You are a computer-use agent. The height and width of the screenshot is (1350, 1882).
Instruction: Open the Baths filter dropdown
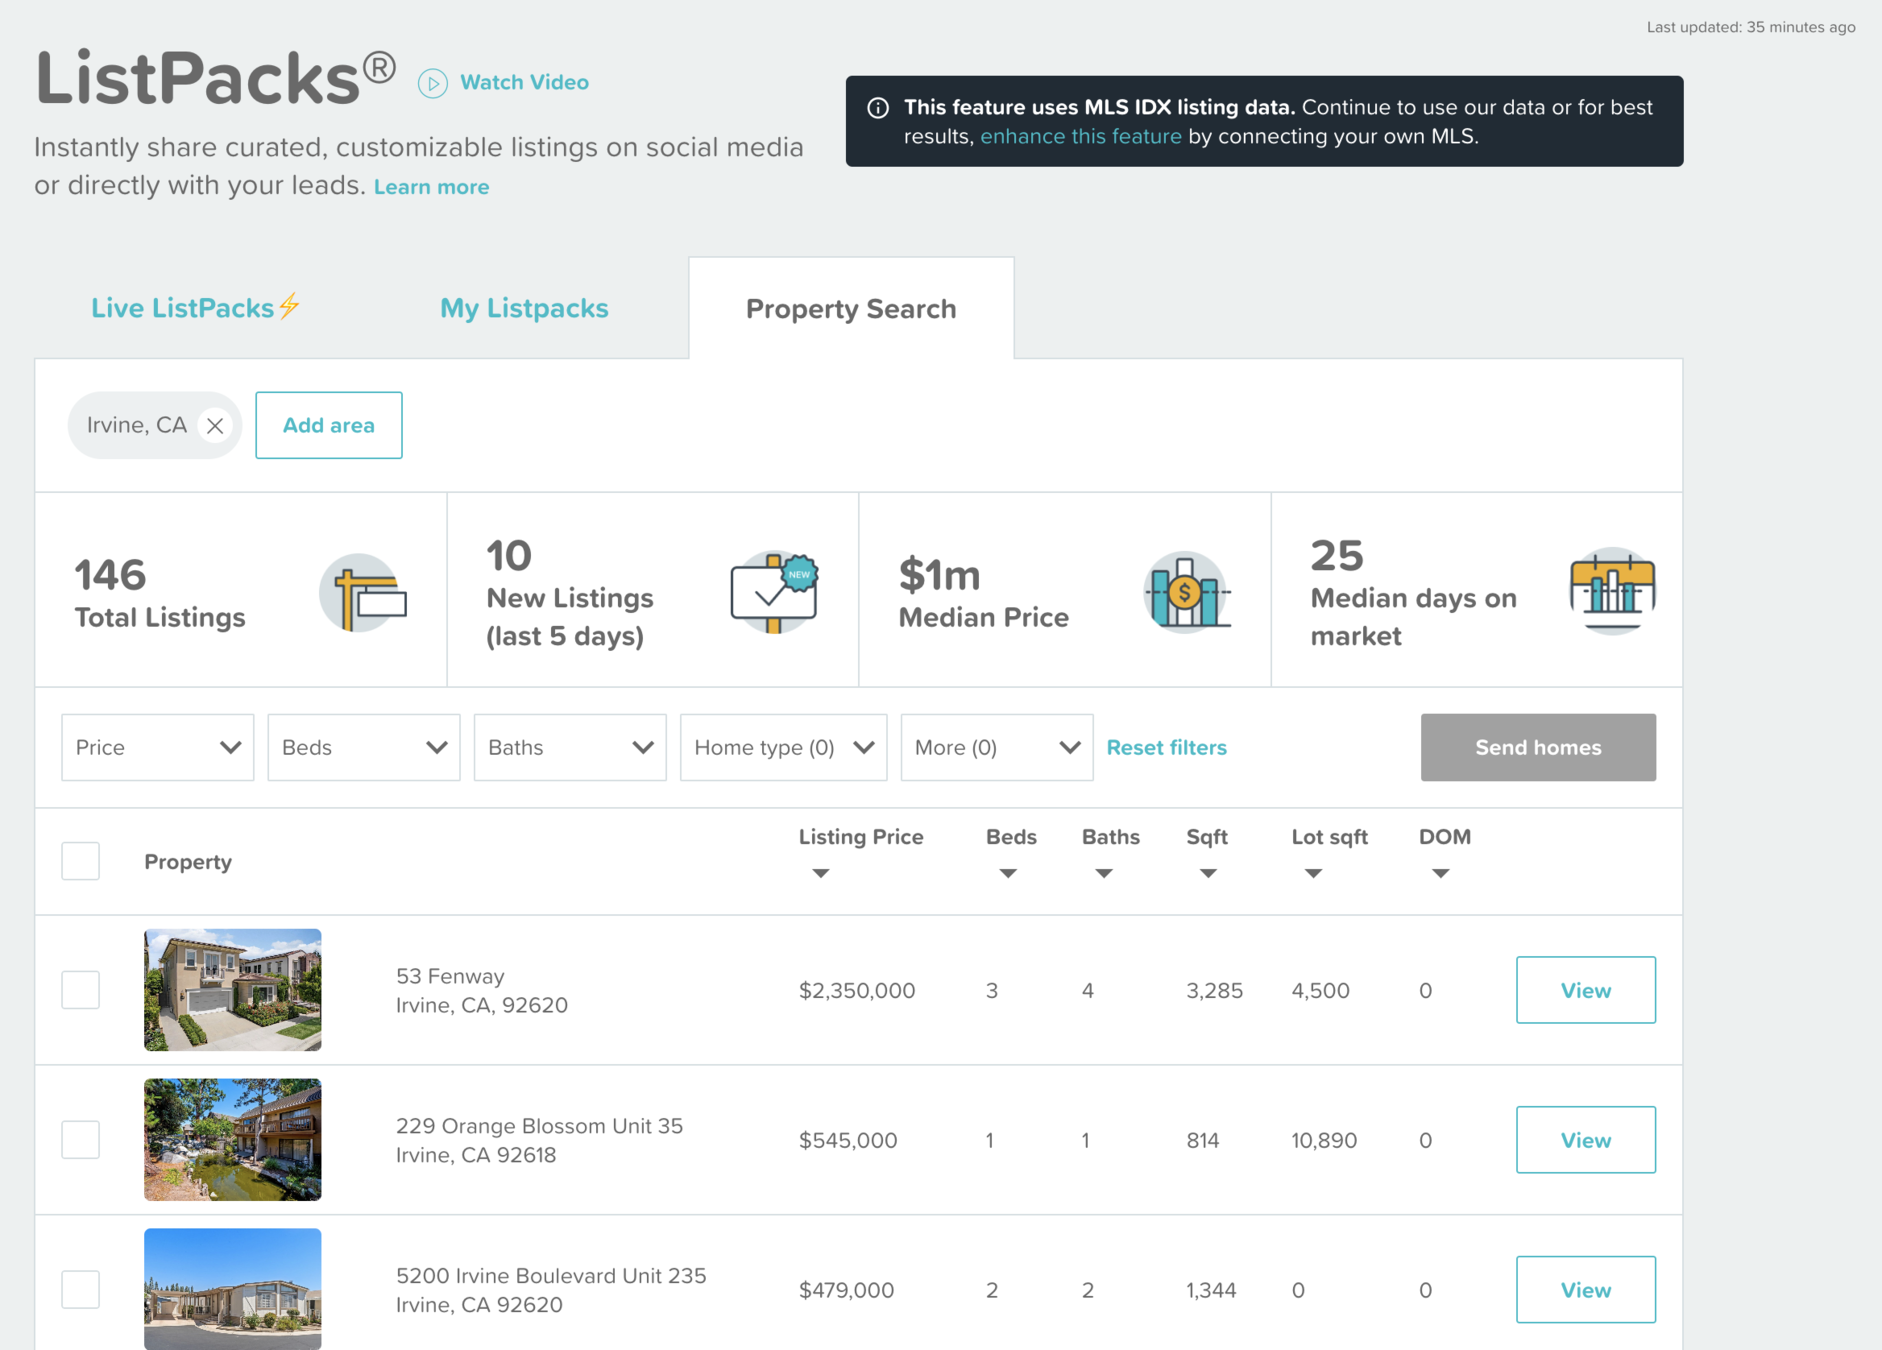[x=570, y=747]
